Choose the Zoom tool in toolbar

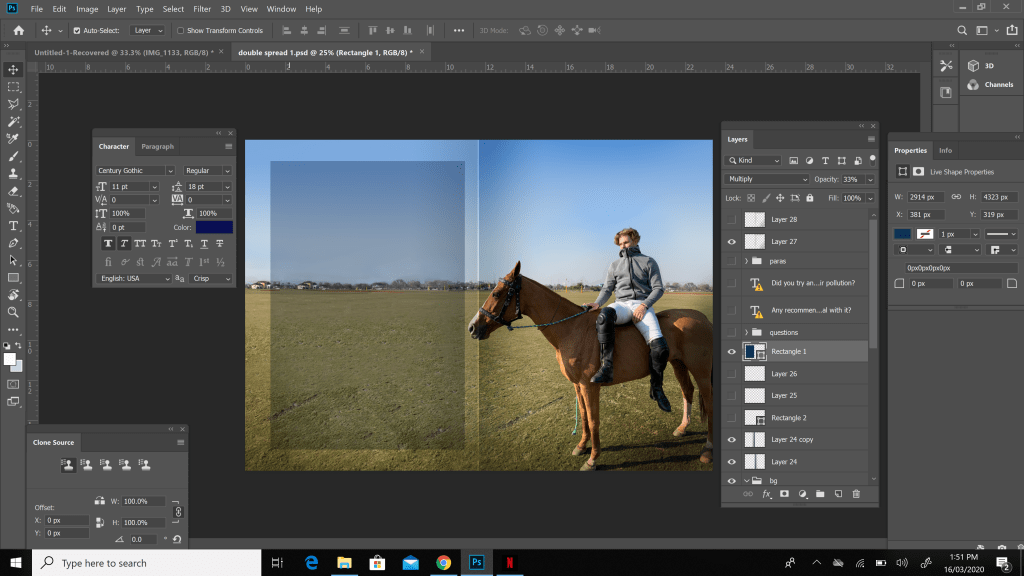pyautogui.click(x=13, y=312)
